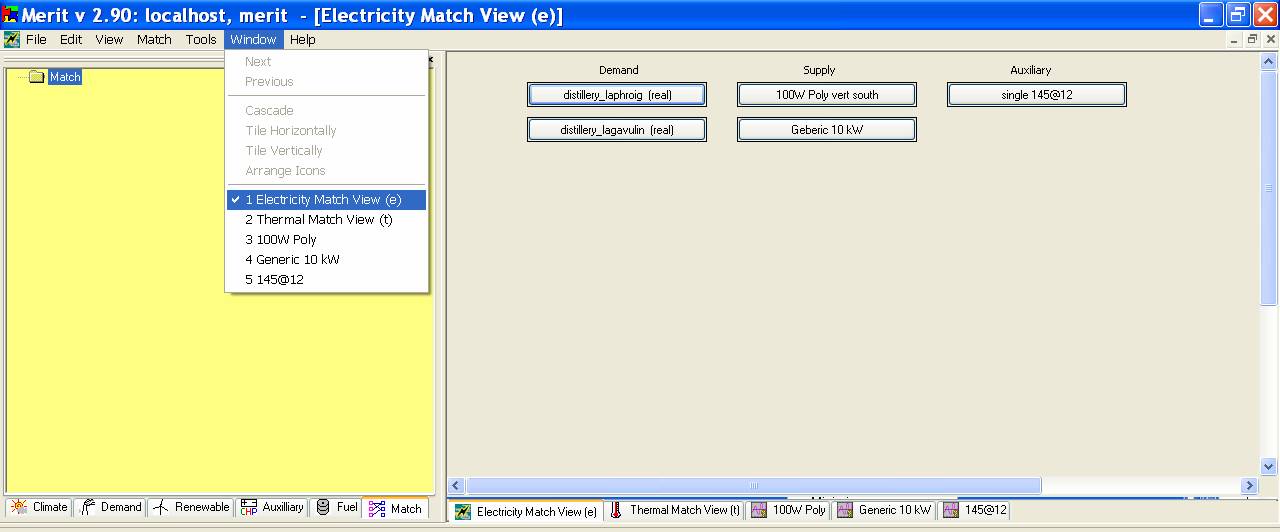Click the distillery_lagavulin (real) demand button
Screen dimensions: 1280x532
click(x=617, y=130)
